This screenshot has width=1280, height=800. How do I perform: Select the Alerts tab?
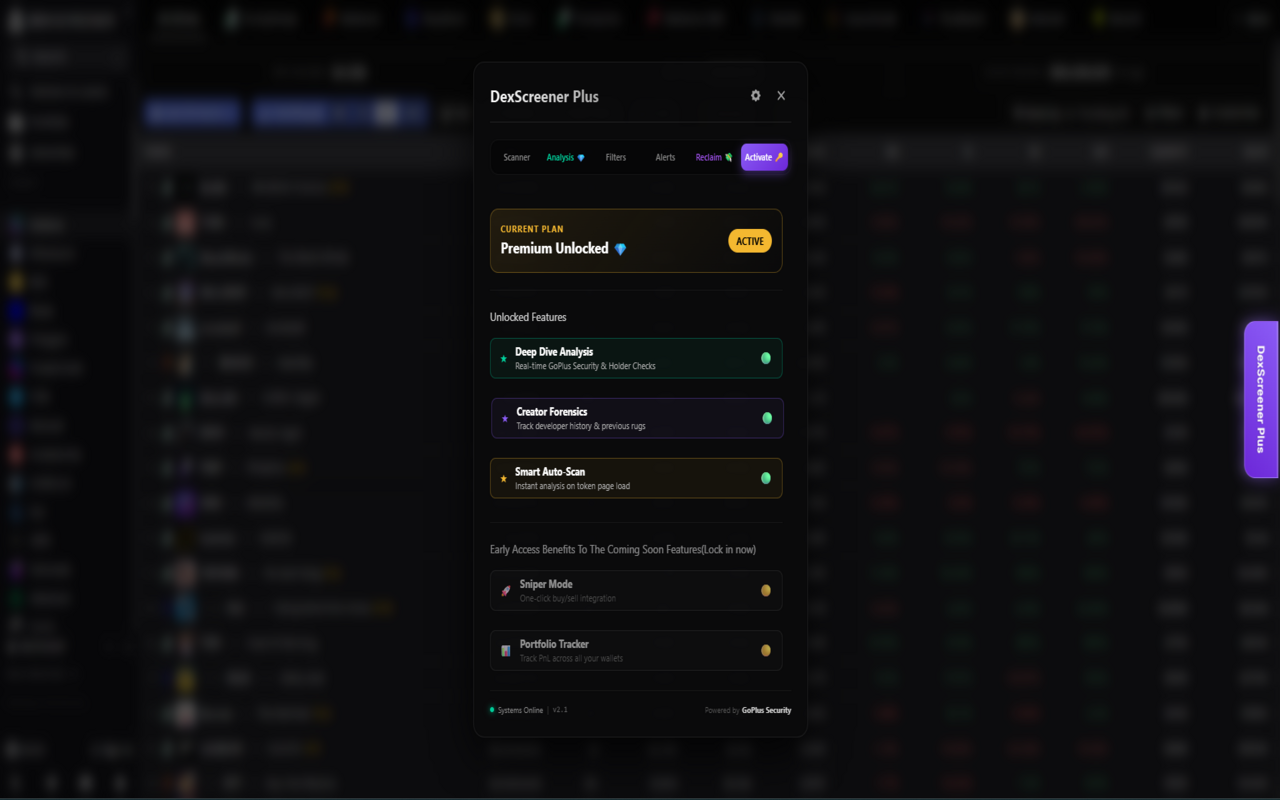(x=665, y=157)
